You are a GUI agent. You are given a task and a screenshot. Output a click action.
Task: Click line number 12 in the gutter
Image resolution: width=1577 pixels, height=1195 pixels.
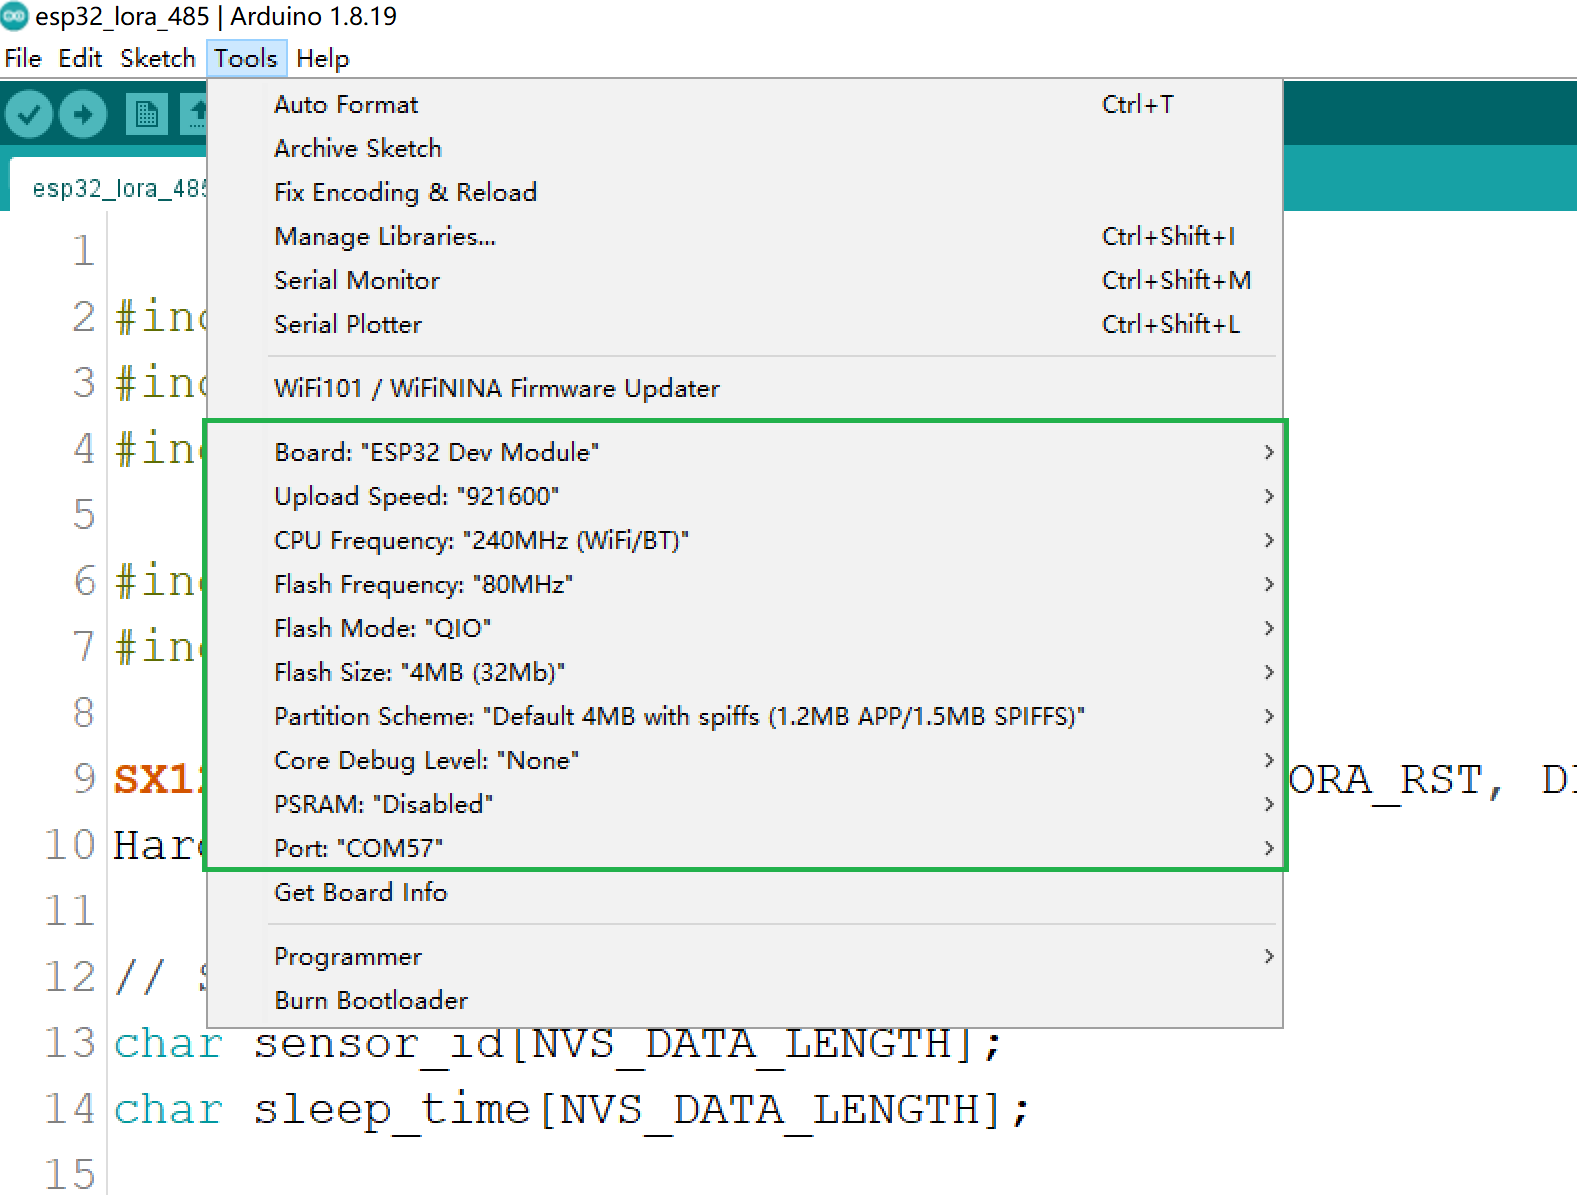[70, 977]
